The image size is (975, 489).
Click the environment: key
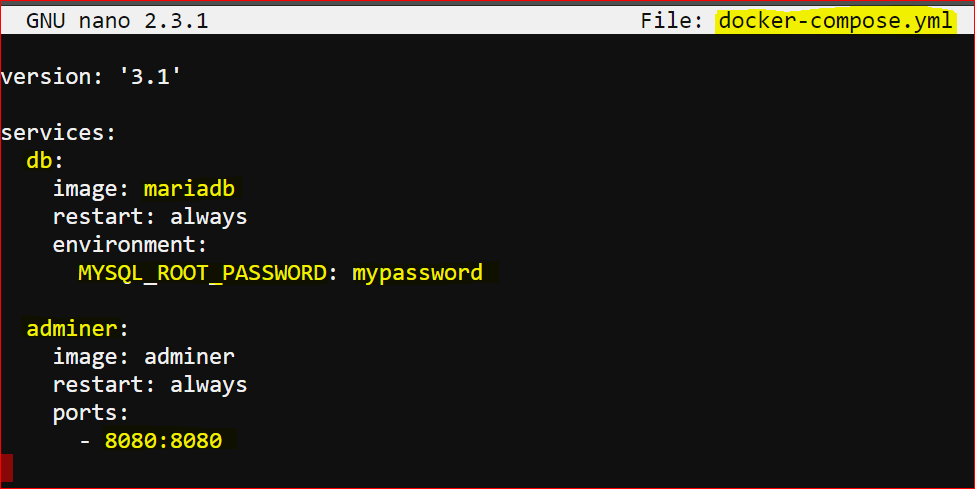click(129, 244)
